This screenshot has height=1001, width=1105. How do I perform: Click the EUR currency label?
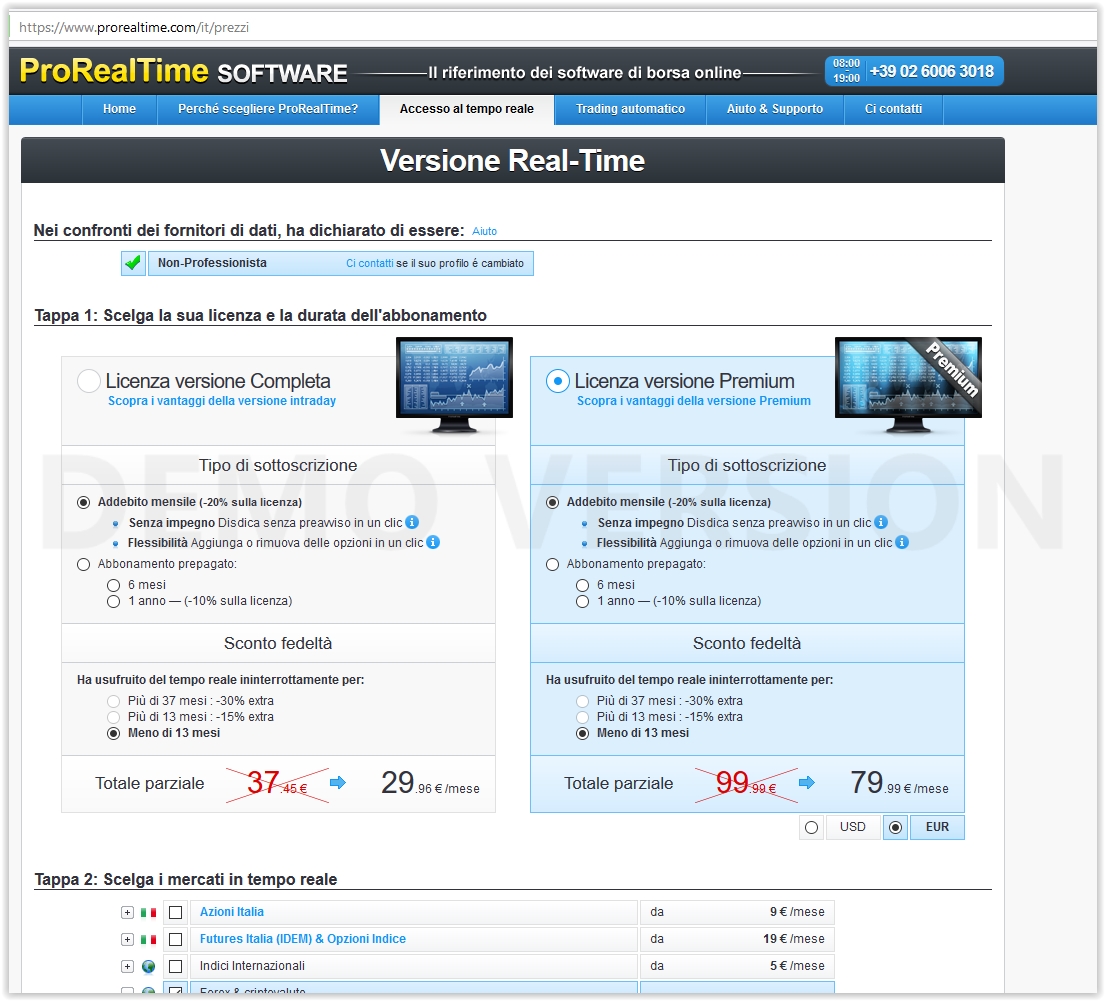point(937,827)
